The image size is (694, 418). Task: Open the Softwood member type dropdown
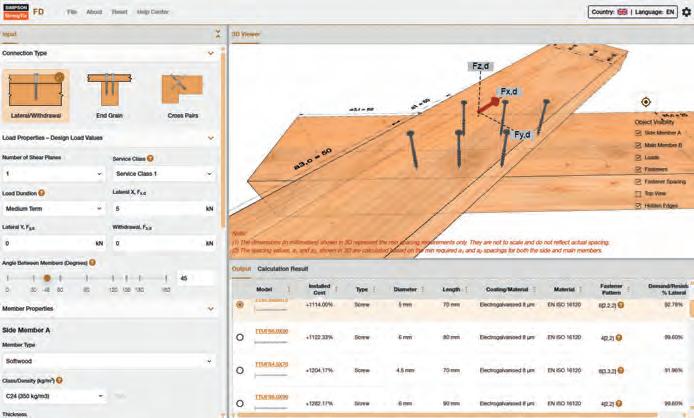109,361
